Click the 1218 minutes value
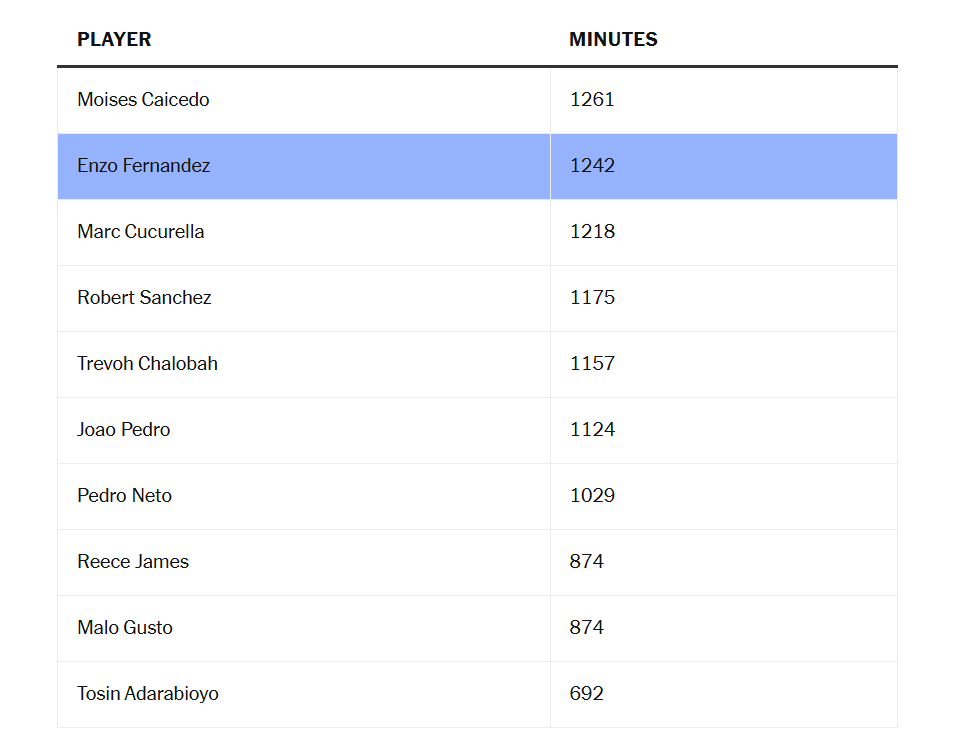Viewport: 967px width, 751px height. [592, 232]
